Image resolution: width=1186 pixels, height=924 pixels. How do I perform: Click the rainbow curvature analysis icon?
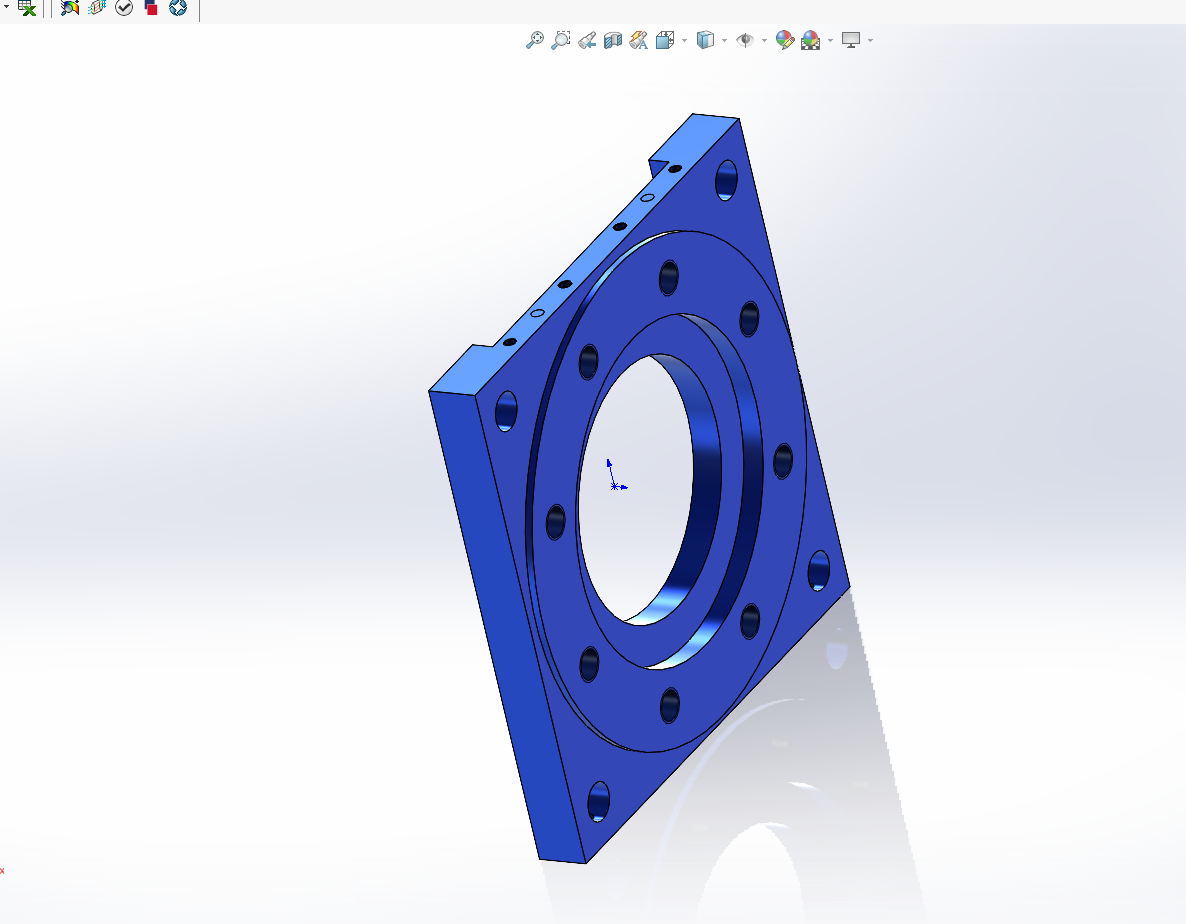point(70,8)
